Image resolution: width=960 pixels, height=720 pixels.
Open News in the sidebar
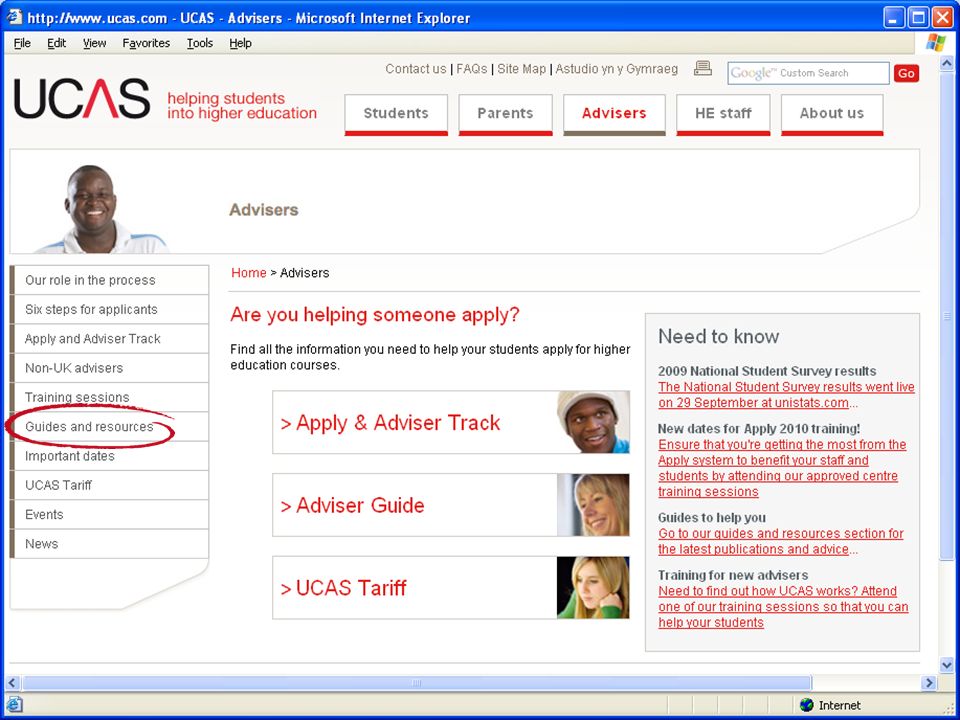[110, 544]
